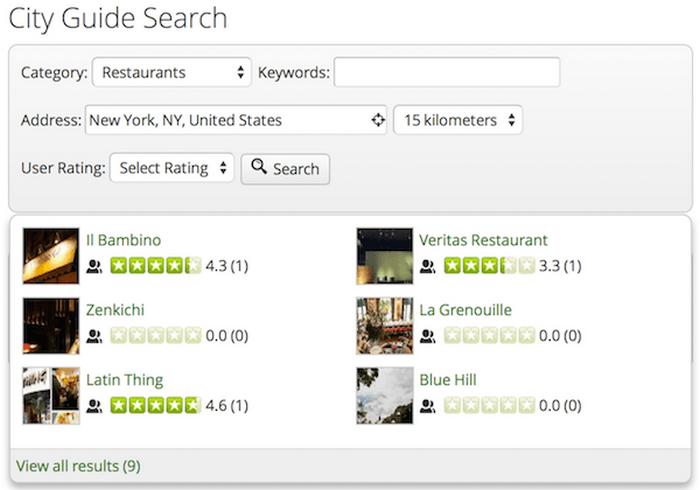The image size is (700, 490).
Task: Click the Blue Hill thumbnail photo
Action: pyautogui.click(x=384, y=395)
